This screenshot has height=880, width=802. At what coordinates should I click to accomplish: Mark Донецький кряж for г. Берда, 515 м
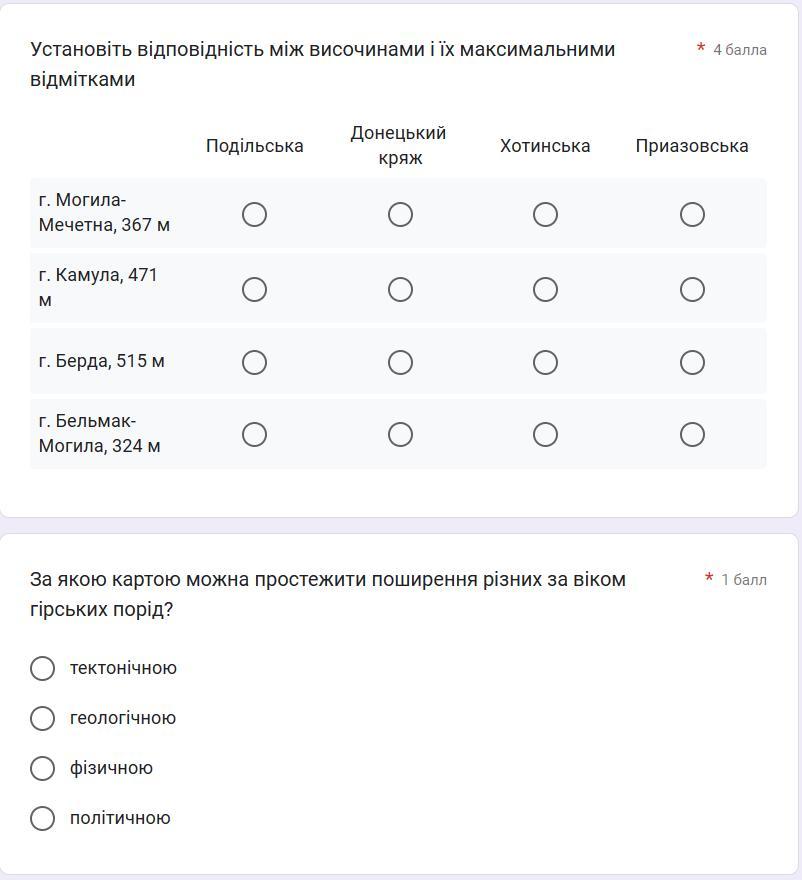(400, 362)
